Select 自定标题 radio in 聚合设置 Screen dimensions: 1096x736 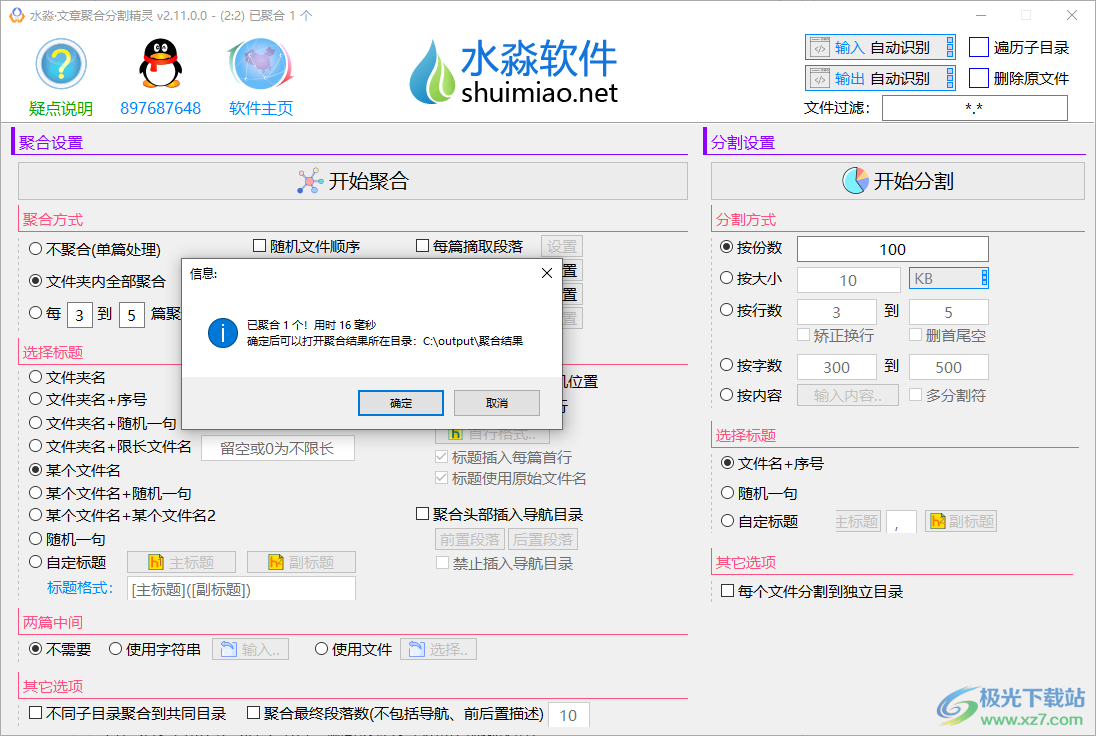(36, 562)
